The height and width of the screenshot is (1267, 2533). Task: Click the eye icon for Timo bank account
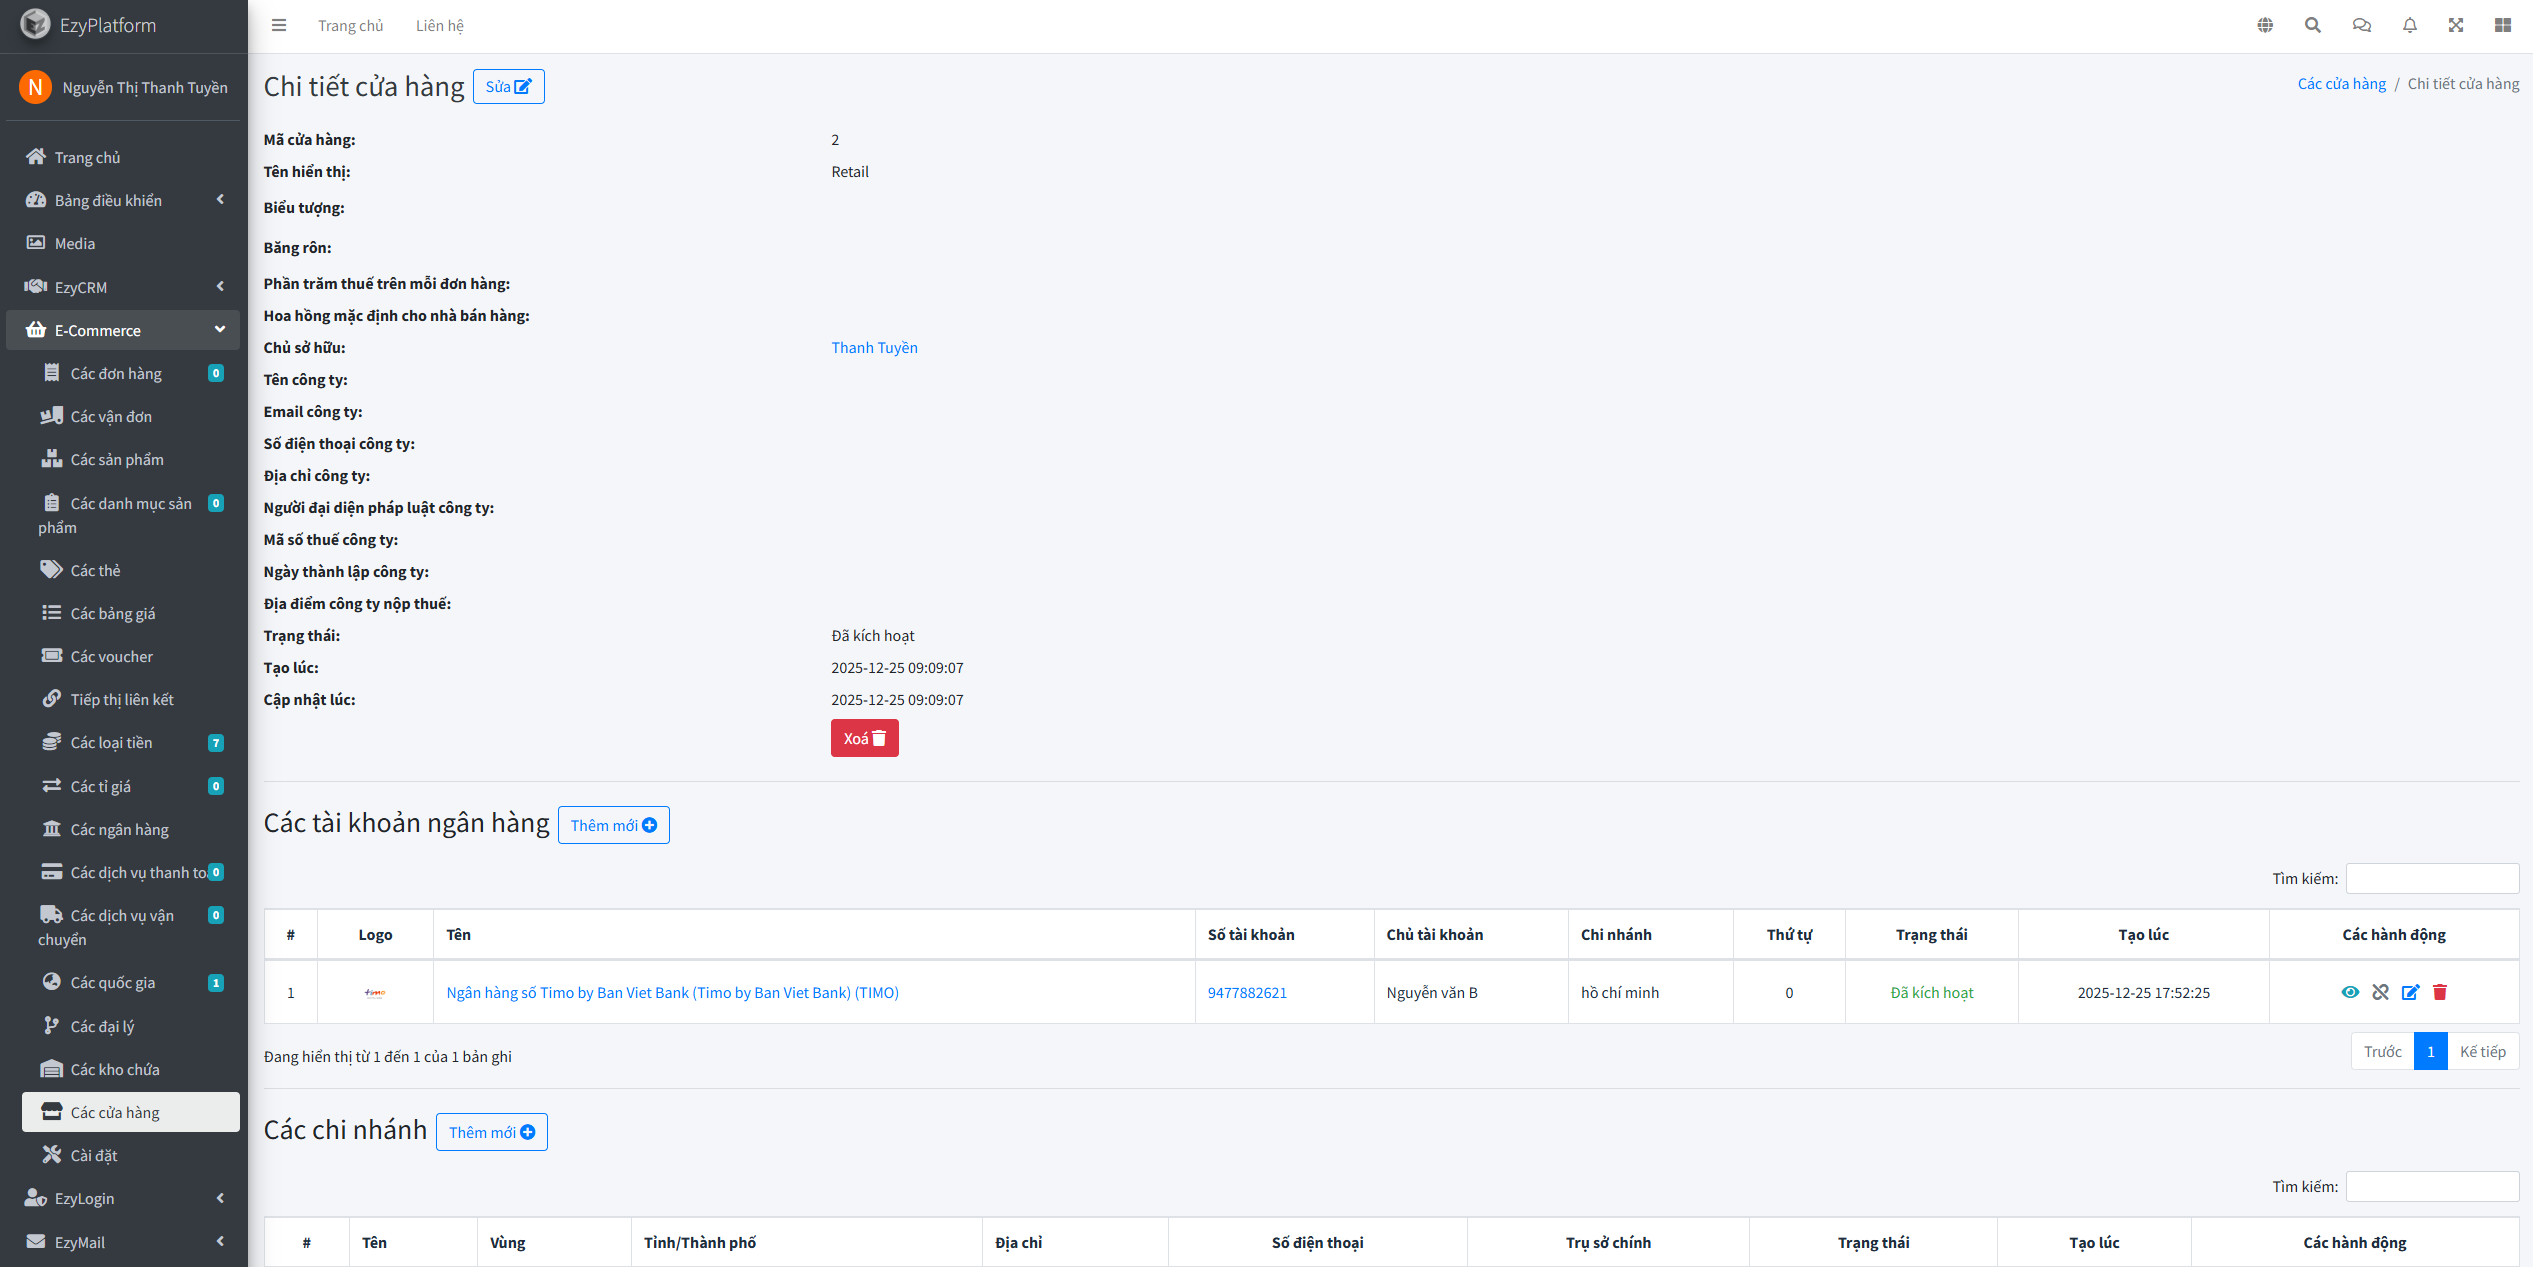[2350, 992]
